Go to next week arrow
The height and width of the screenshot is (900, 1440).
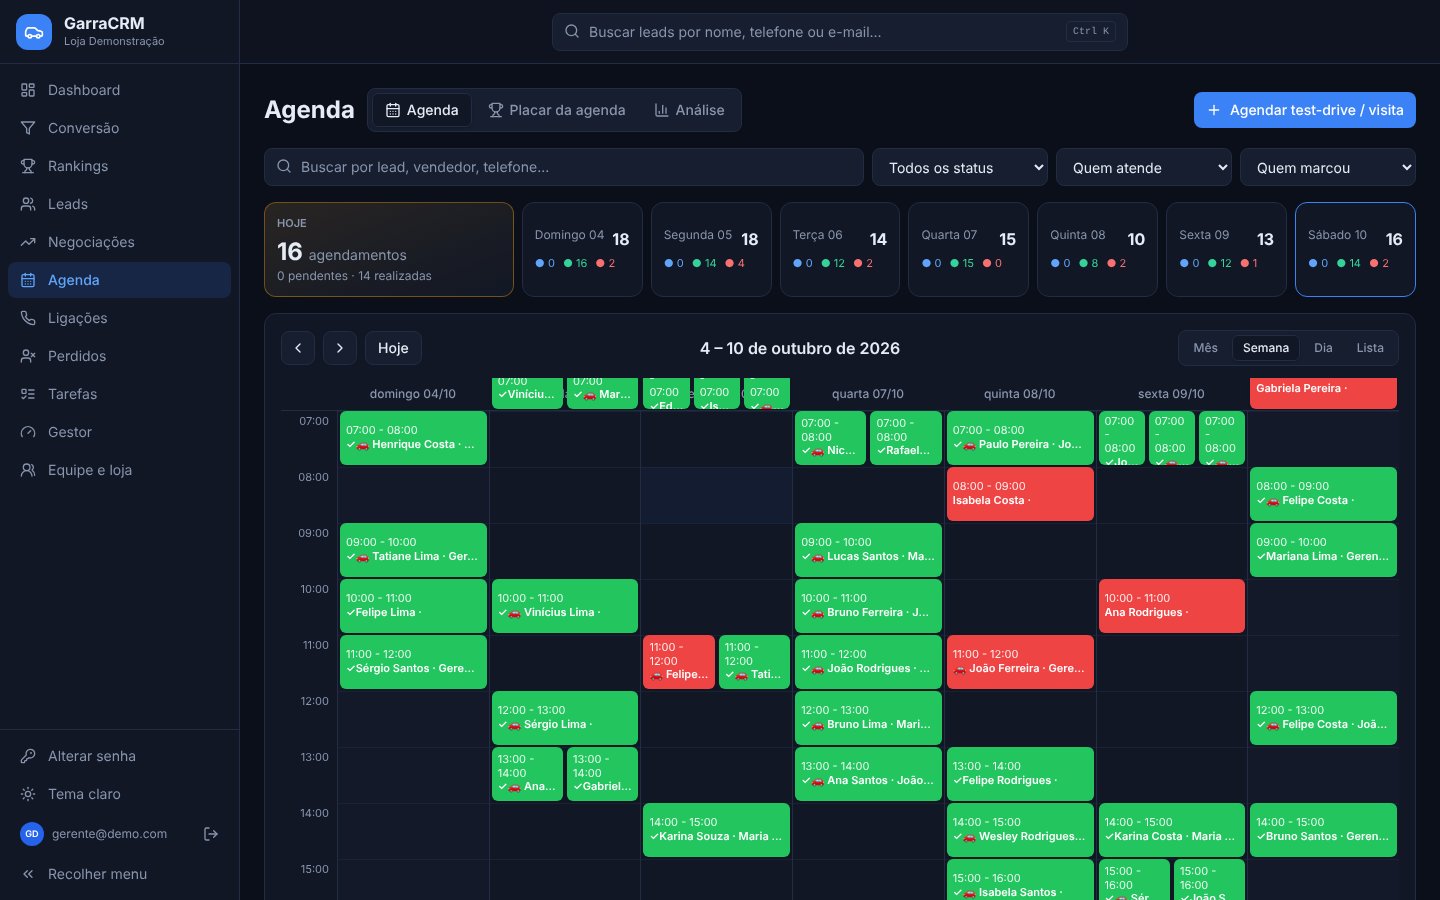pos(340,348)
